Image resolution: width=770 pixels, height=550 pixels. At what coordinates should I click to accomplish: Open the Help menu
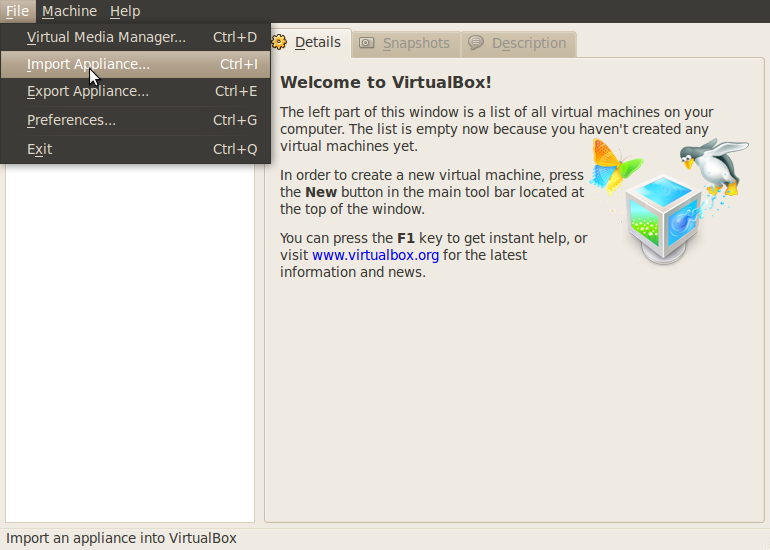pyautogui.click(x=125, y=11)
